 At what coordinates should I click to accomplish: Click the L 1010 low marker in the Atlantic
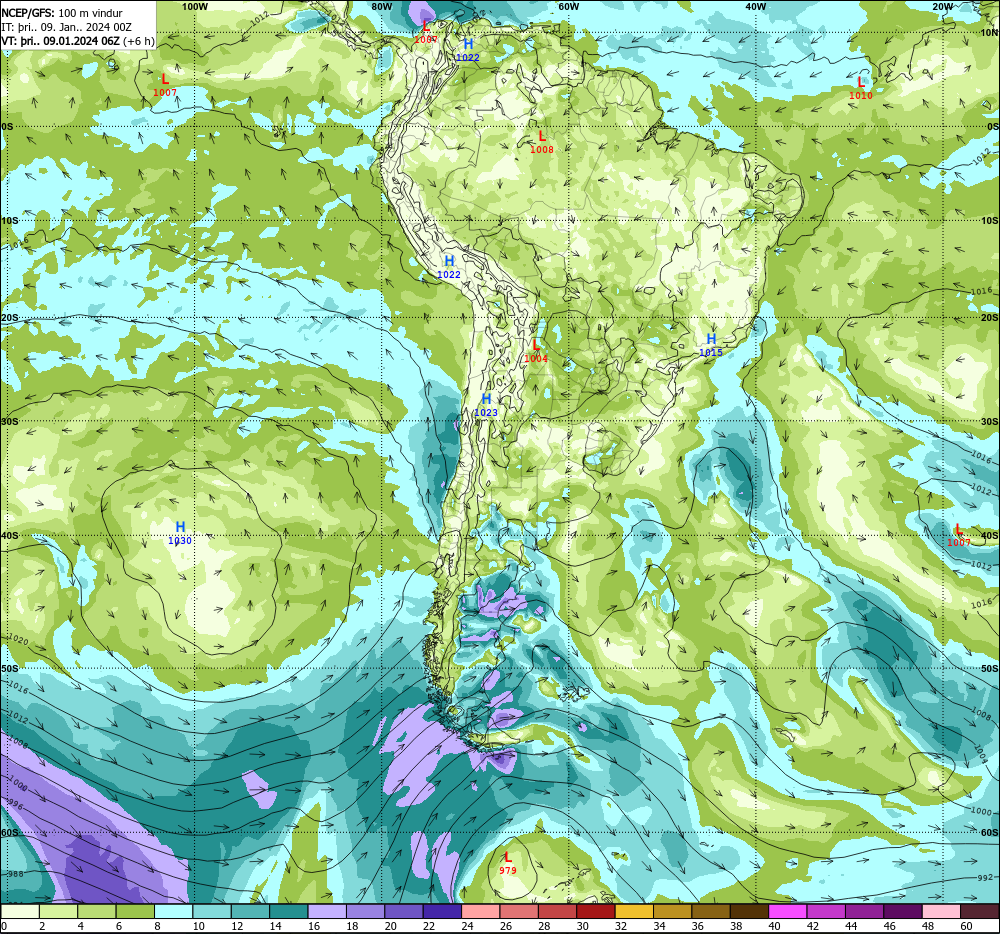860,89
